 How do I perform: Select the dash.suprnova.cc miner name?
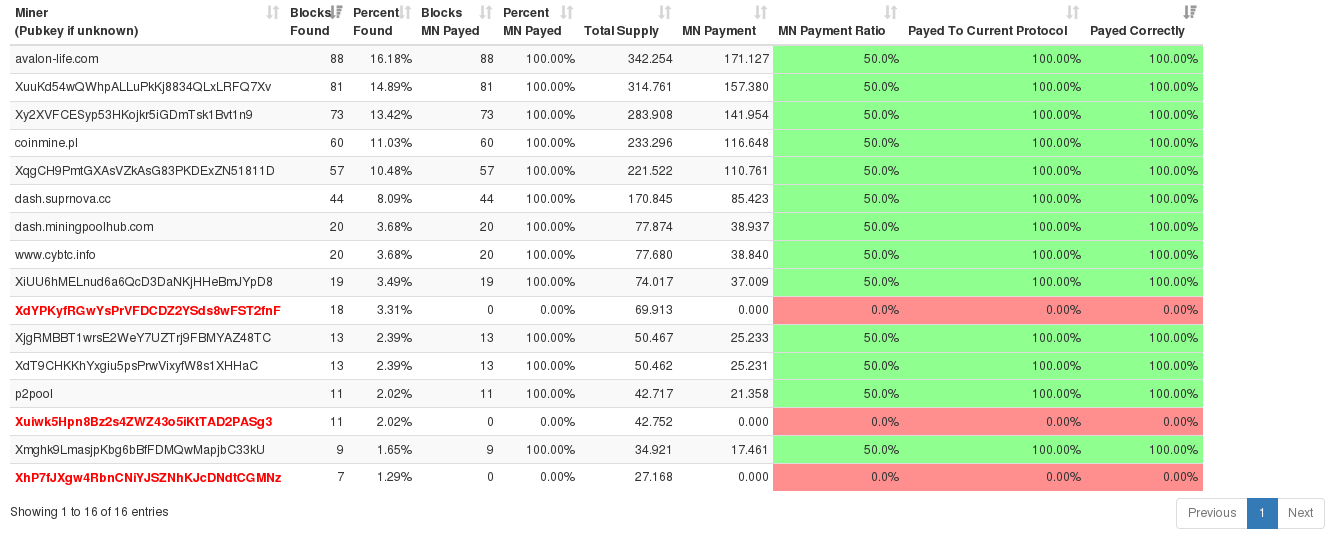[63, 199]
